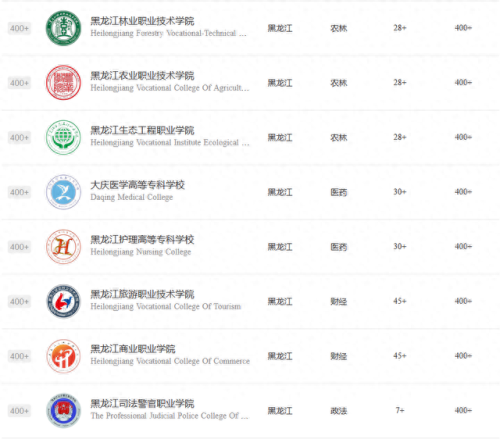Open the Heilongjiang Vocational College of Commerce logo
The height and width of the screenshot is (439, 500).
coord(63,356)
